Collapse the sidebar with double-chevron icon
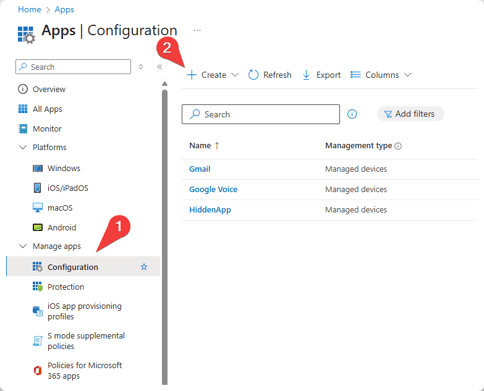Viewport: 484px width, 391px height. pyautogui.click(x=159, y=67)
